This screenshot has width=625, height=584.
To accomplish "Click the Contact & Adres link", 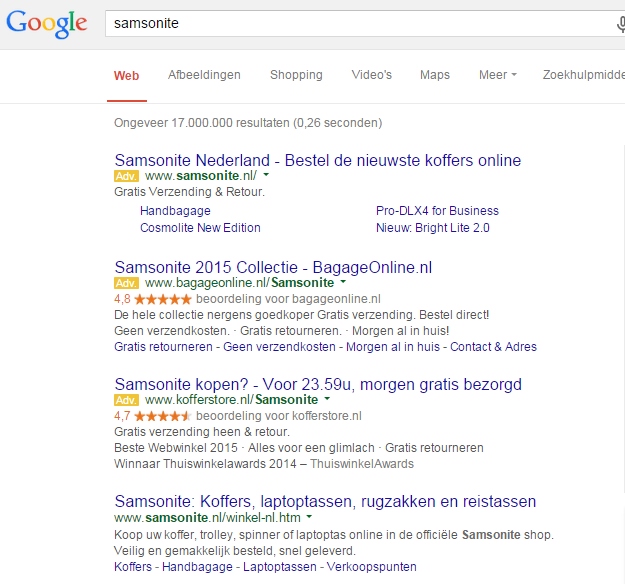I will pyautogui.click(x=493, y=347).
